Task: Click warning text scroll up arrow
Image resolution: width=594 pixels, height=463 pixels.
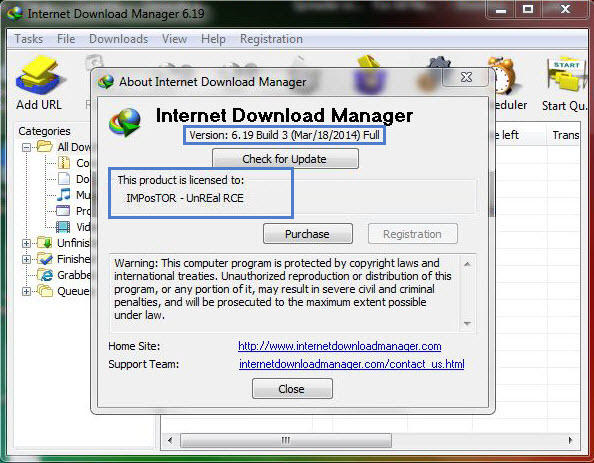Action: (467, 264)
